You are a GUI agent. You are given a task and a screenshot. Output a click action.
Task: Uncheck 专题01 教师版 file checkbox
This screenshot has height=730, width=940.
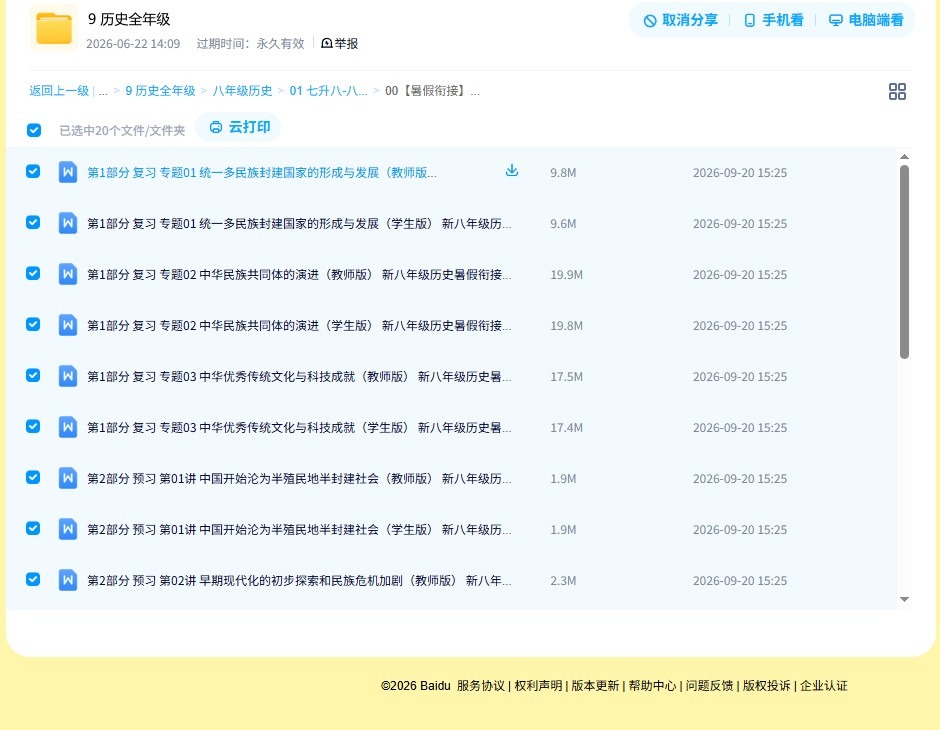pos(33,171)
